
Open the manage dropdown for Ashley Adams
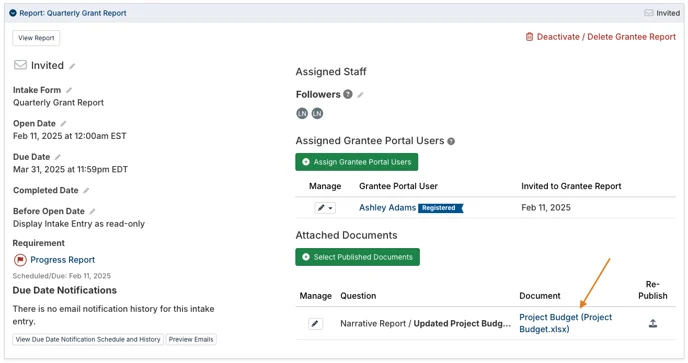325,208
